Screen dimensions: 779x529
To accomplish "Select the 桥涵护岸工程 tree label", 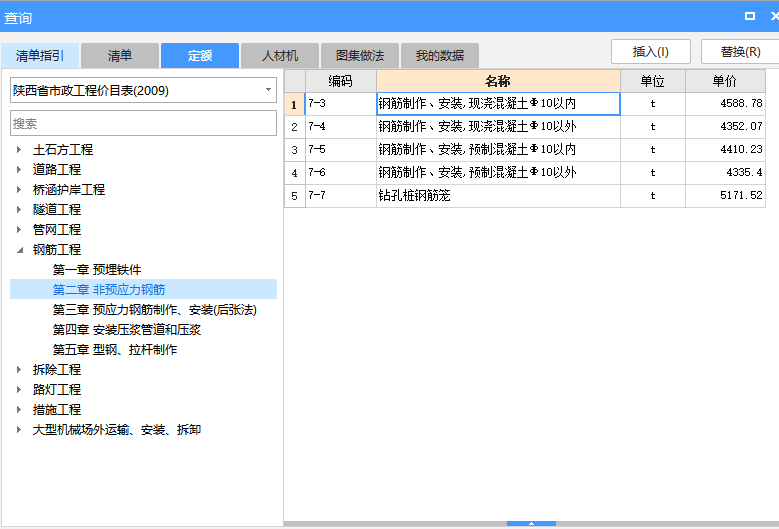I will coord(69,189).
